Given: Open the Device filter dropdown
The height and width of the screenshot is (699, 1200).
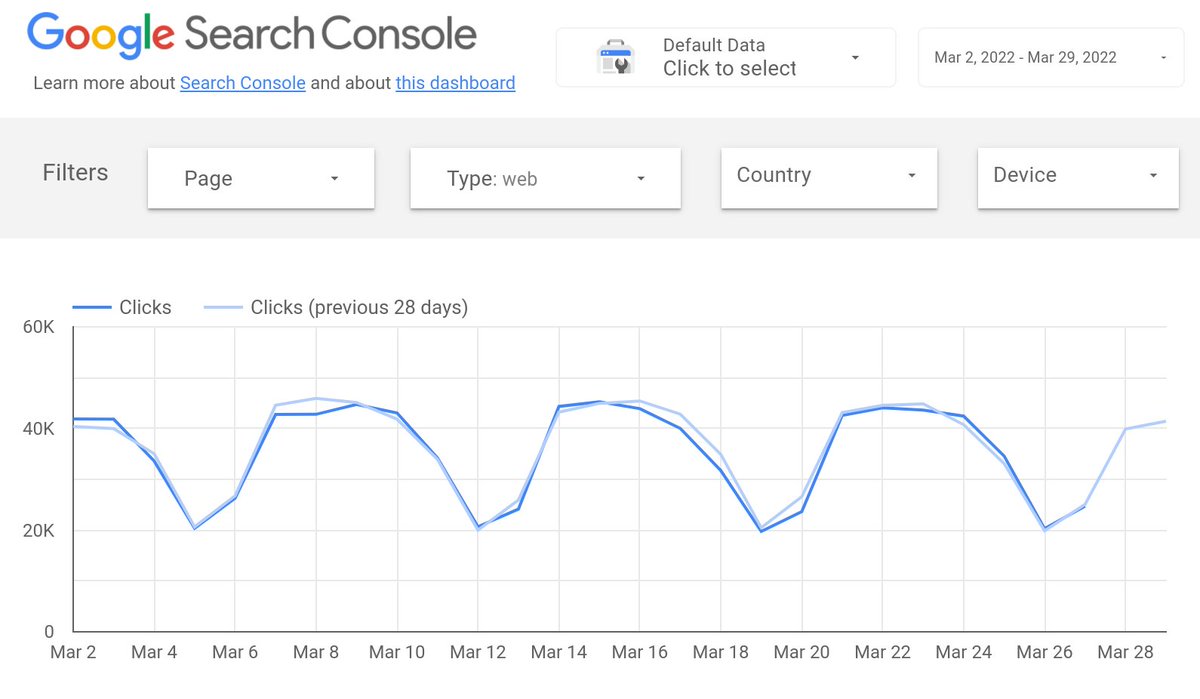Looking at the screenshot, I should tap(1078, 178).
